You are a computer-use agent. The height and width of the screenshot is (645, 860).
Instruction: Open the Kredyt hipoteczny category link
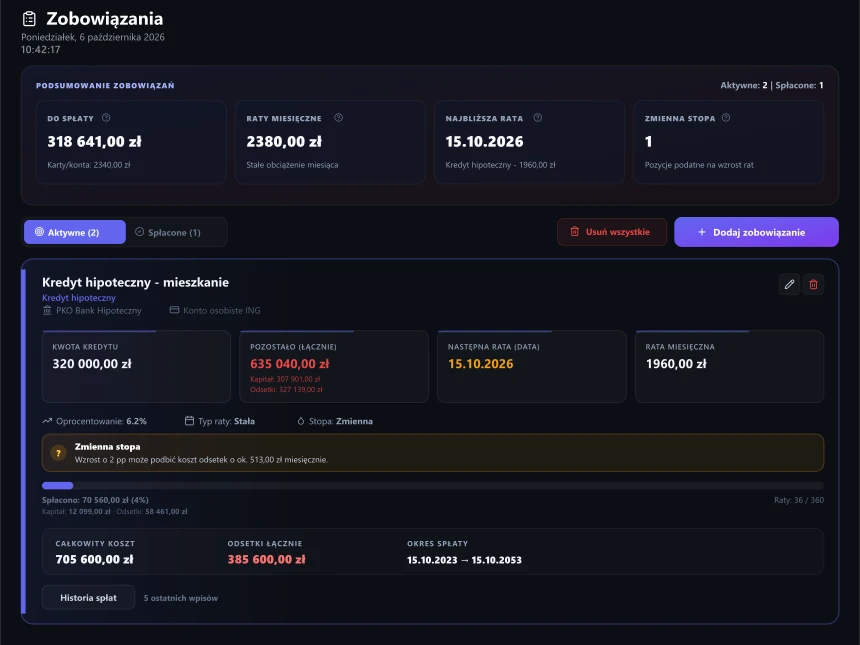click(x=79, y=298)
